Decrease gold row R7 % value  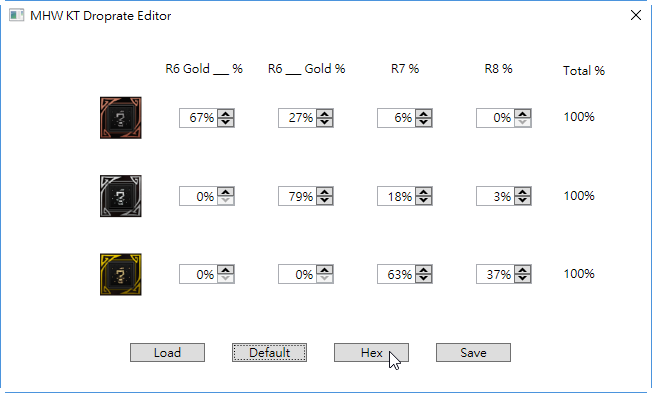424,279
